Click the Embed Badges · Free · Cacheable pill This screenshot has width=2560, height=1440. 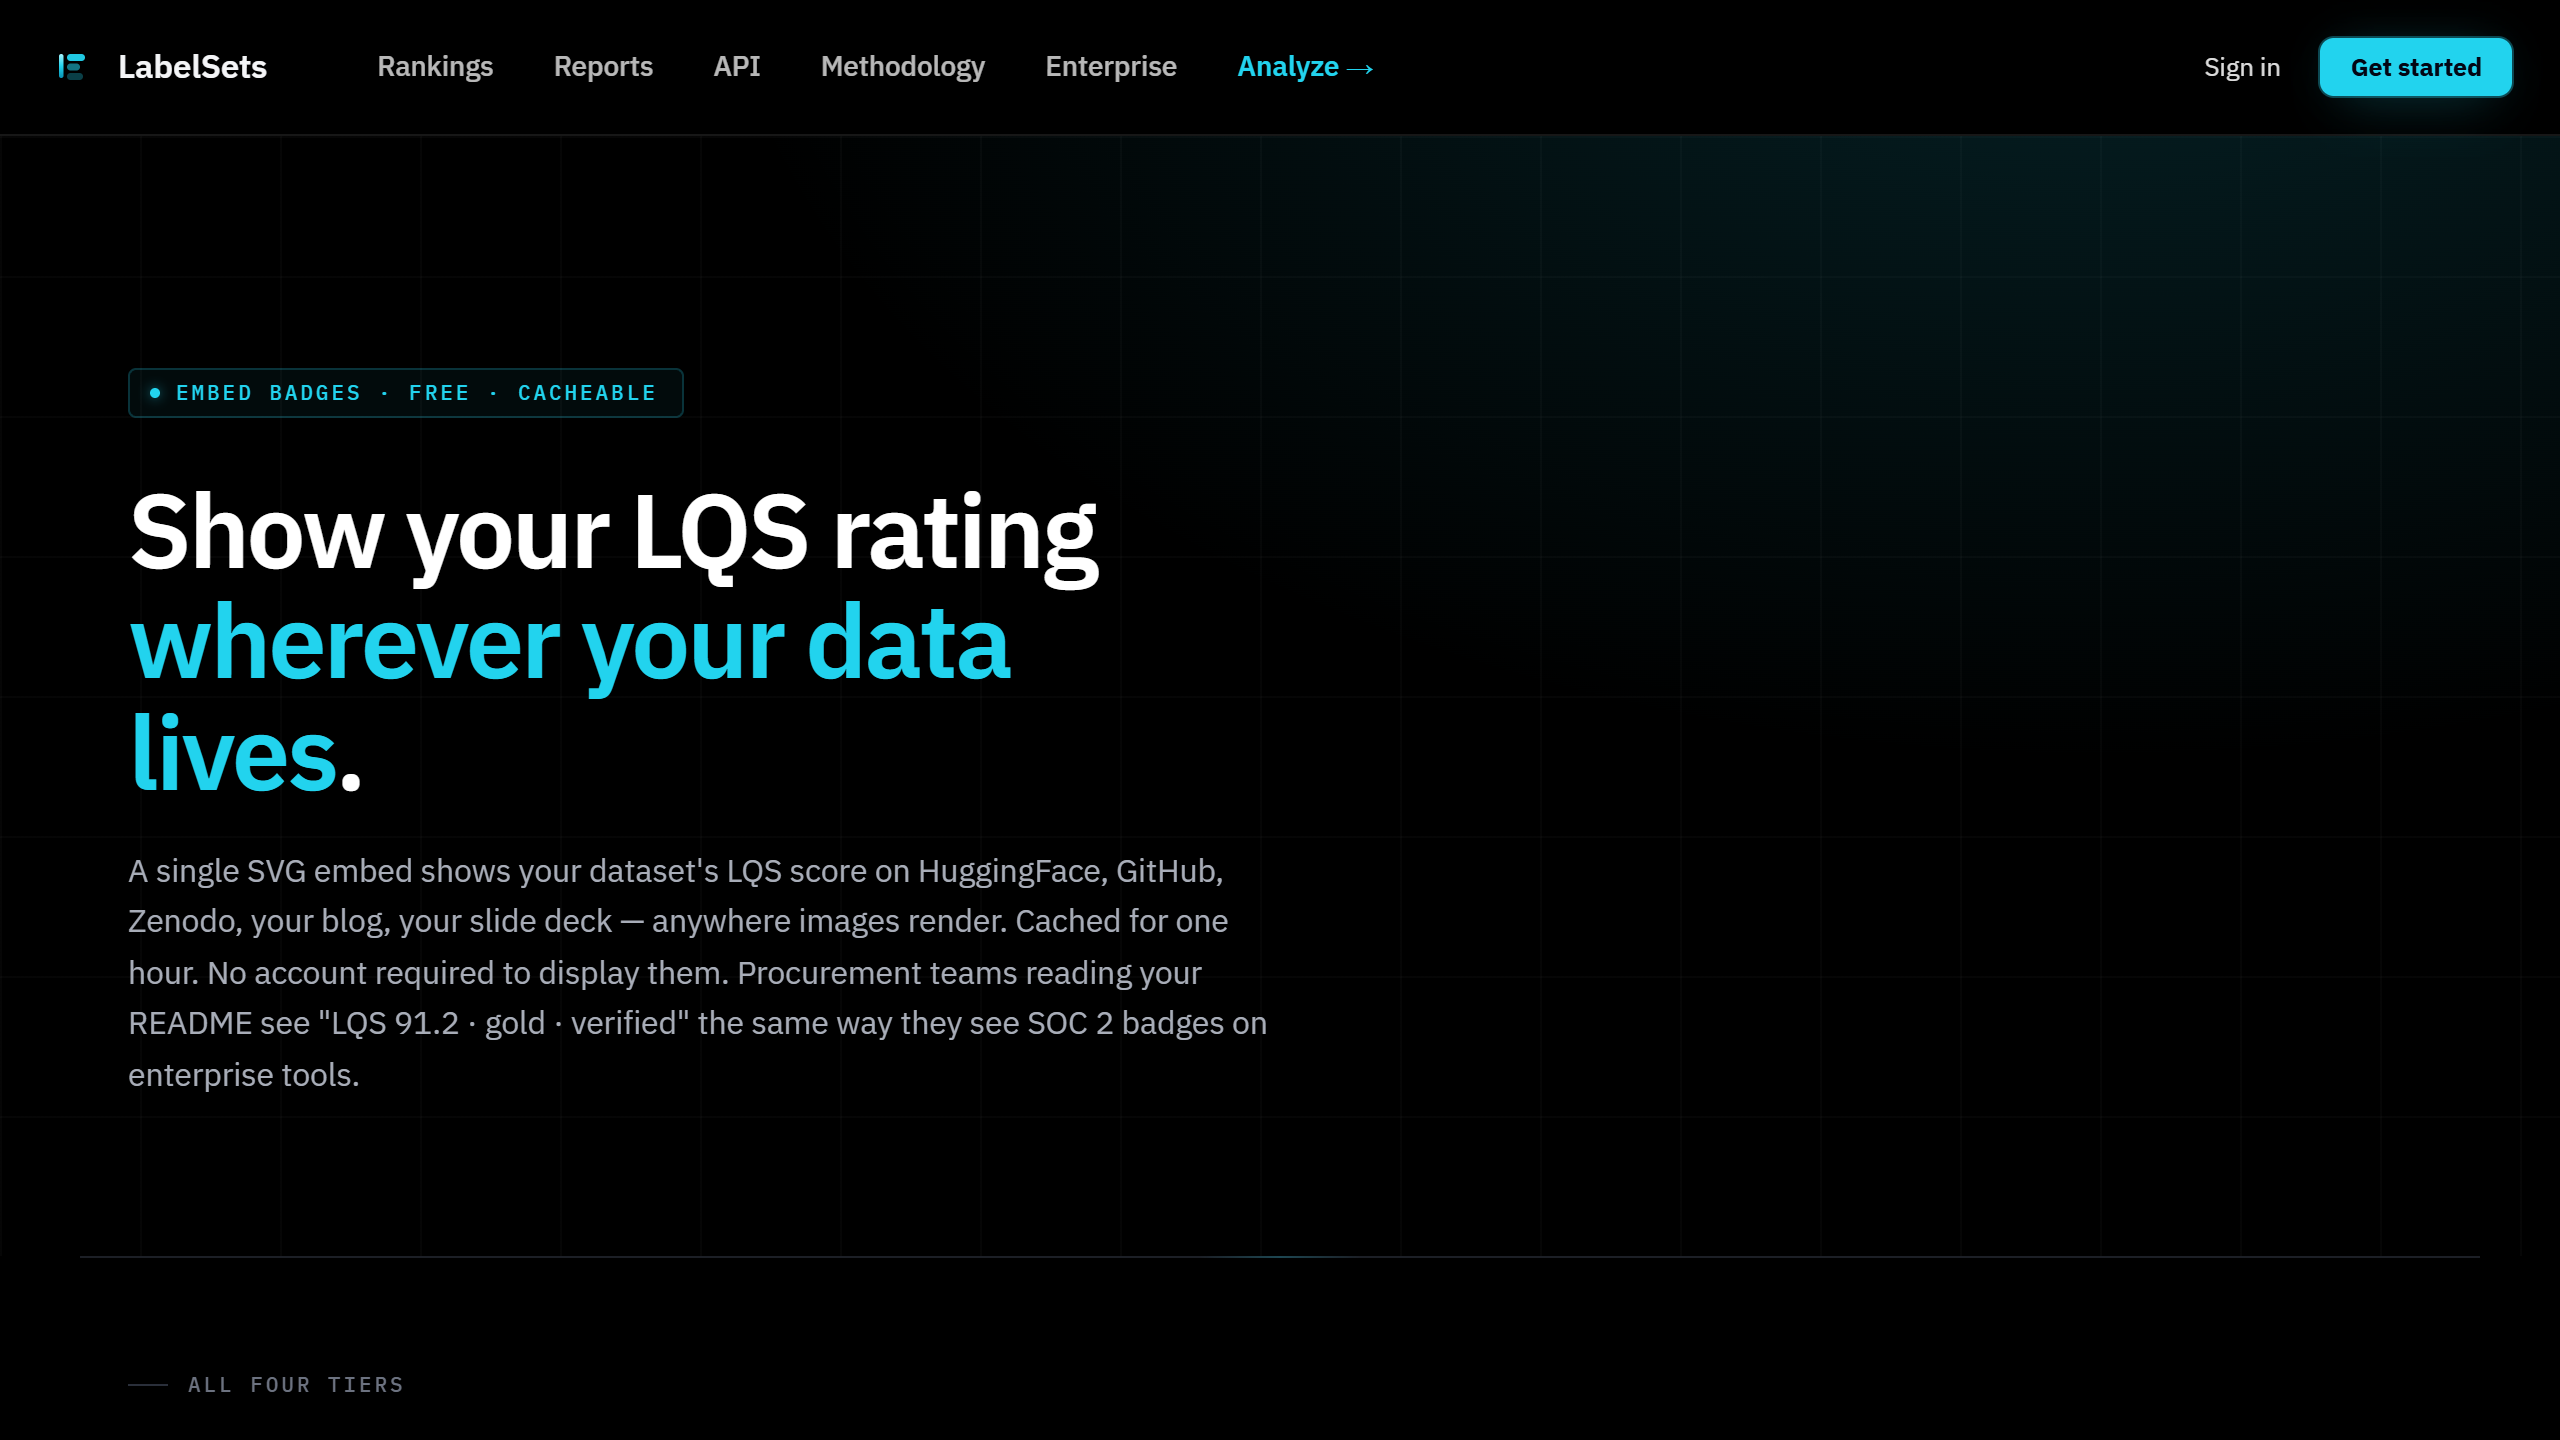point(406,393)
